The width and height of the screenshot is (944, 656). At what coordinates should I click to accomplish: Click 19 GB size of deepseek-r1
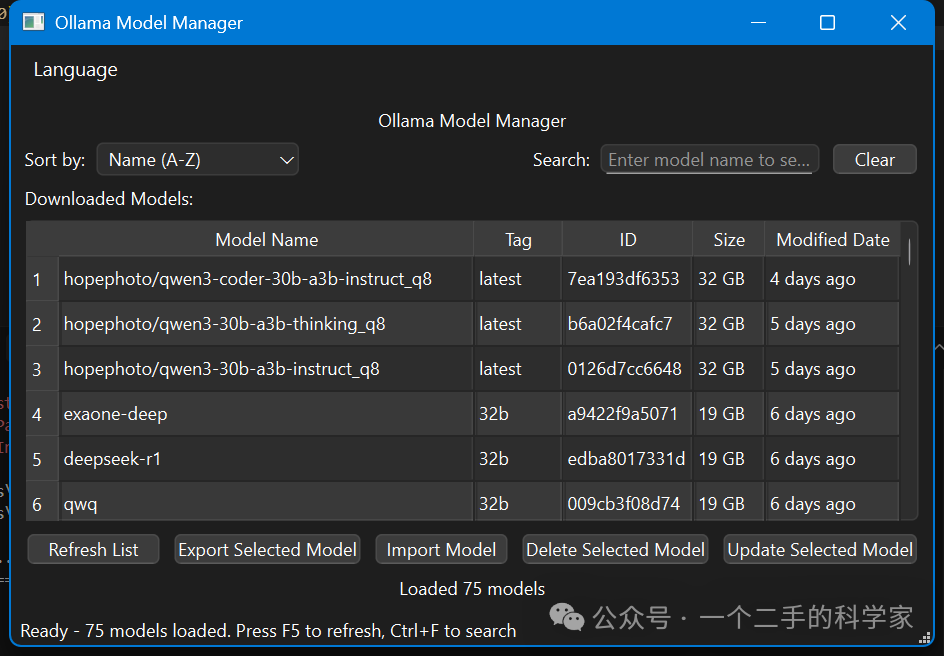728,459
